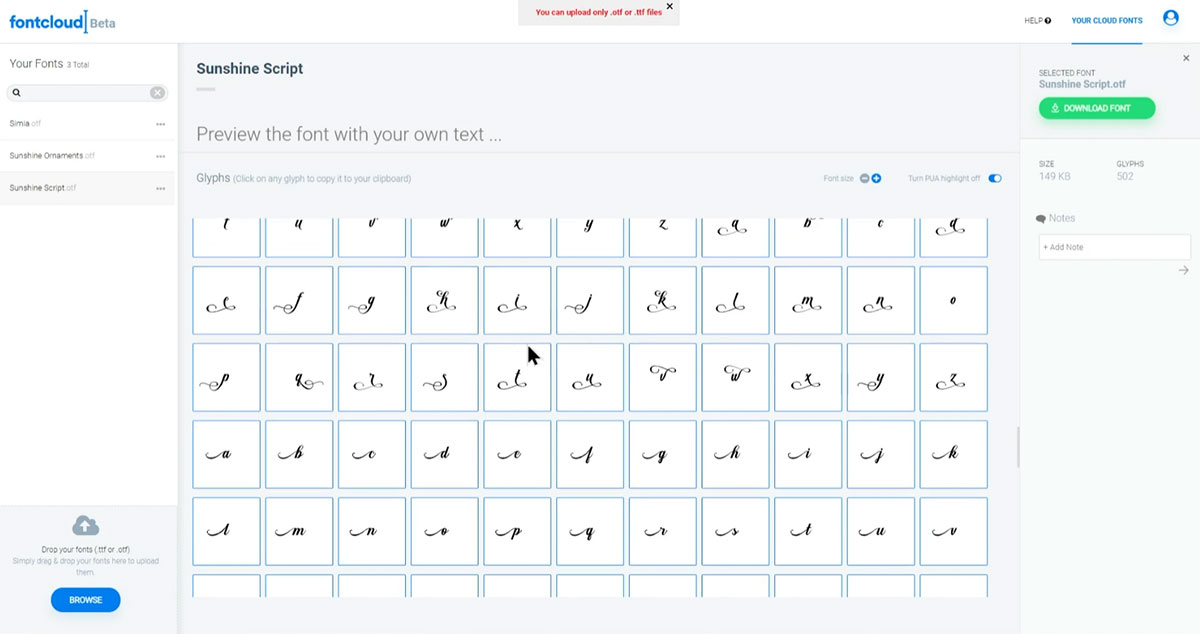The width and height of the screenshot is (1200, 634).
Task: Open options menu for Sunshine Script.otf
Action: 160,188
